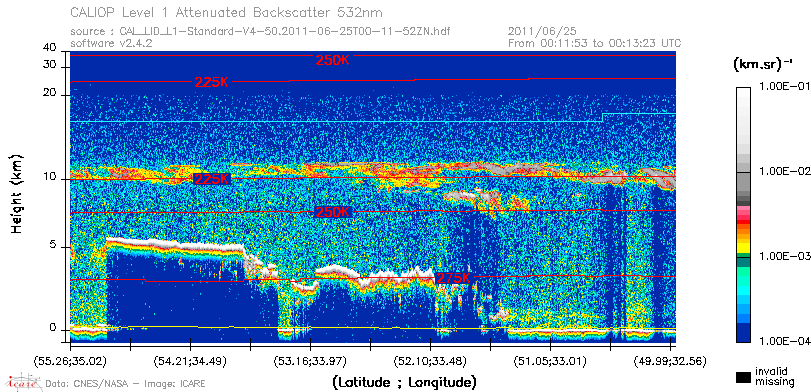The height and width of the screenshot is (392, 811).
Task: Click the '(54.21;34.49)' axis tick label
Action: 190,360
